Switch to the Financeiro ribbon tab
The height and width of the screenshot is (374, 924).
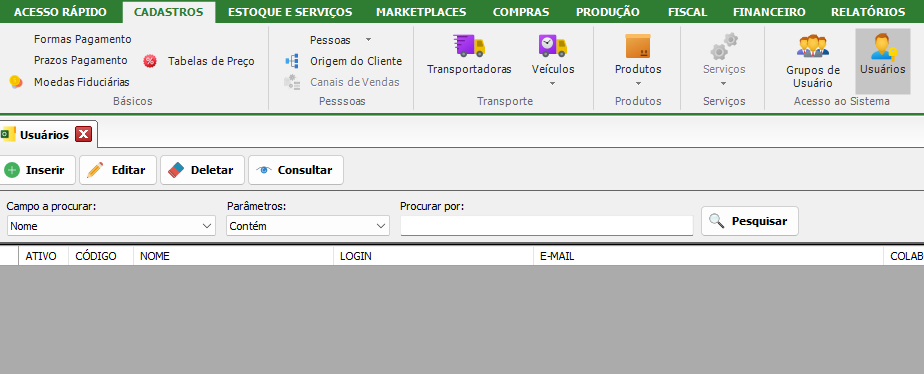point(769,12)
